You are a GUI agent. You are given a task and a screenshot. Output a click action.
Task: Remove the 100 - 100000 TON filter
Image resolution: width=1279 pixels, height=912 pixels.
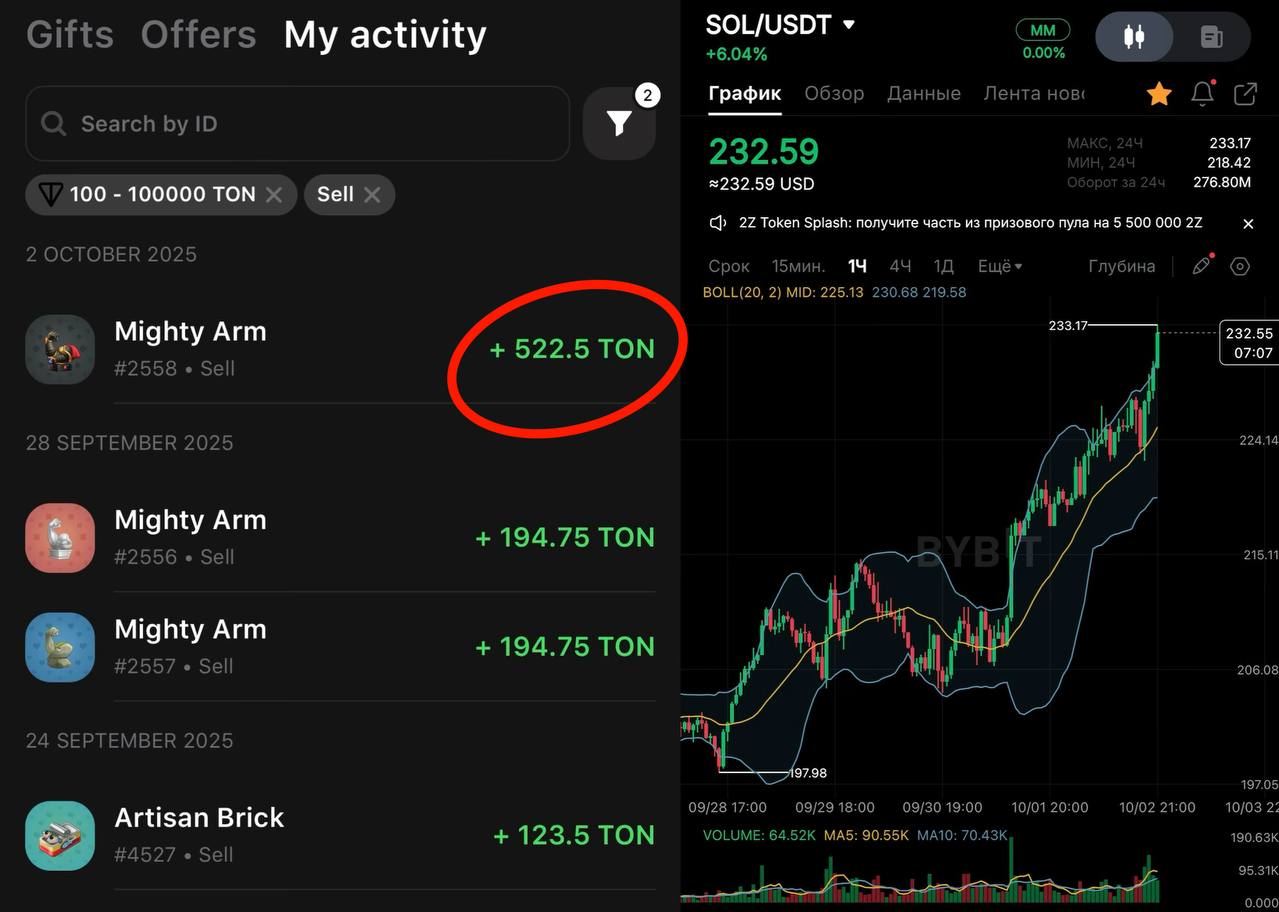(x=274, y=195)
